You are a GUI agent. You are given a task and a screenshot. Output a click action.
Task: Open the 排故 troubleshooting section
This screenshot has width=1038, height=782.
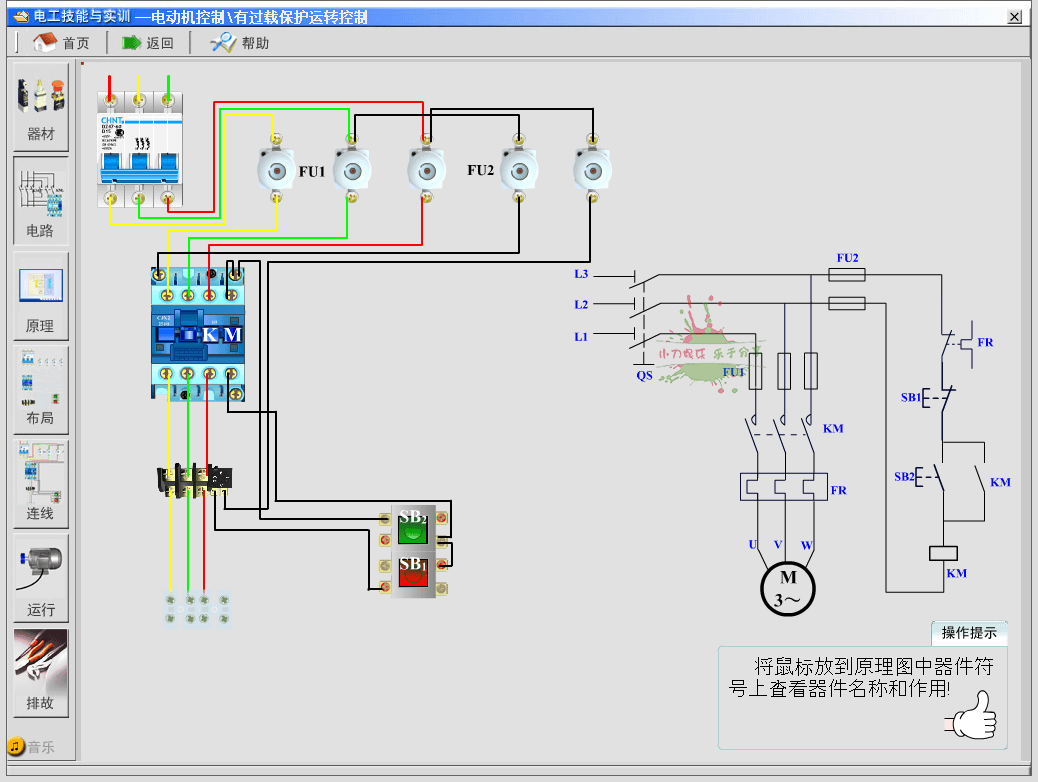click(x=41, y=673)
